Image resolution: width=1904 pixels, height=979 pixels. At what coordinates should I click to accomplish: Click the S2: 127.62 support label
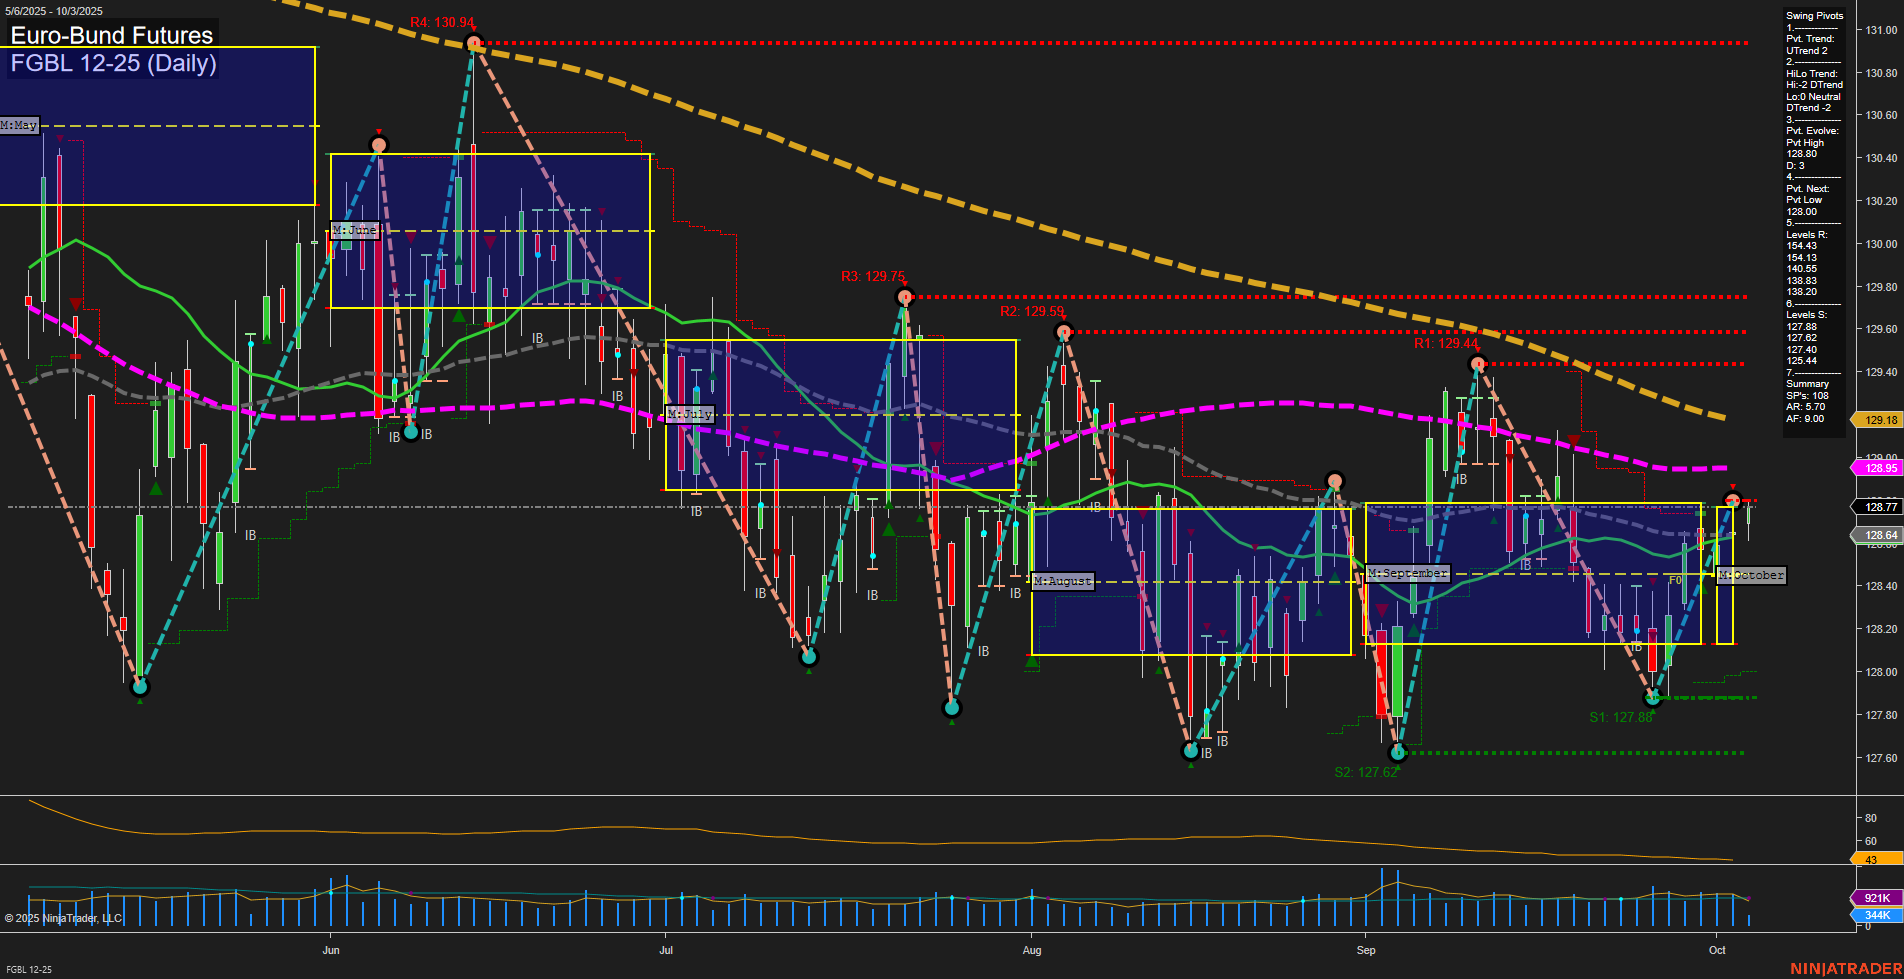tap(1366, 772)
